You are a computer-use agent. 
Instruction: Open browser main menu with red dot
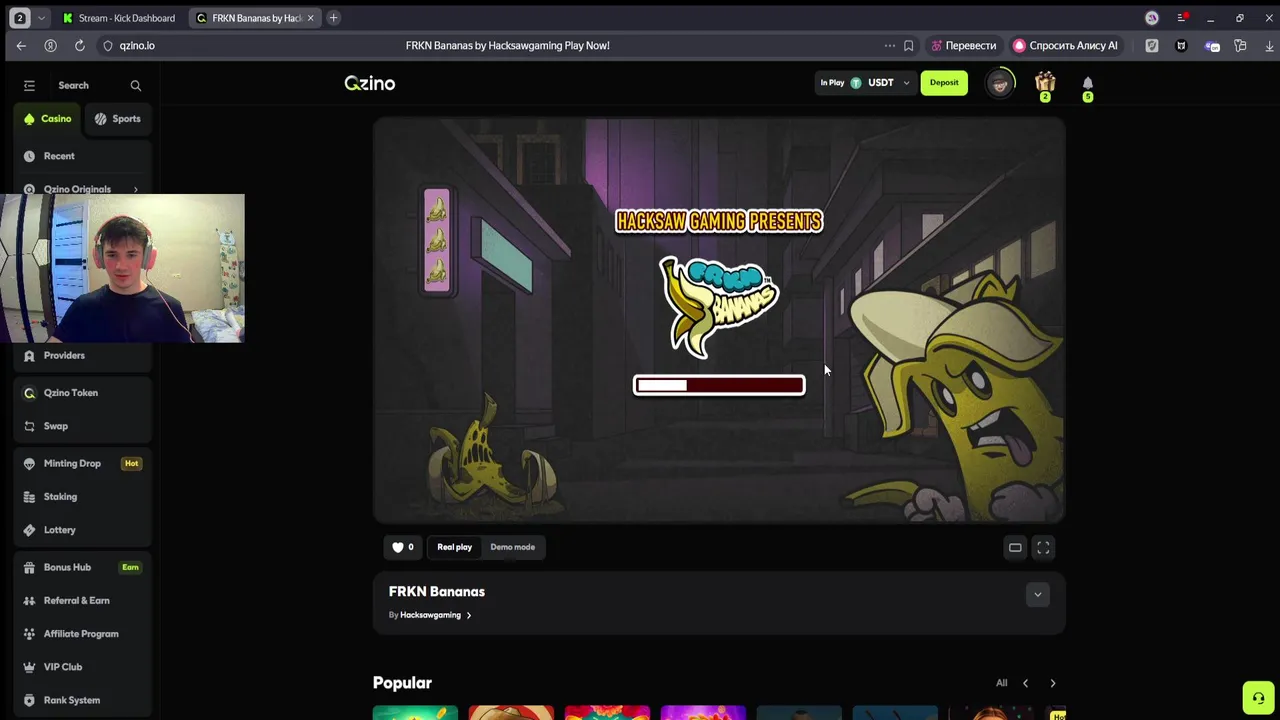coord(1182,17)
